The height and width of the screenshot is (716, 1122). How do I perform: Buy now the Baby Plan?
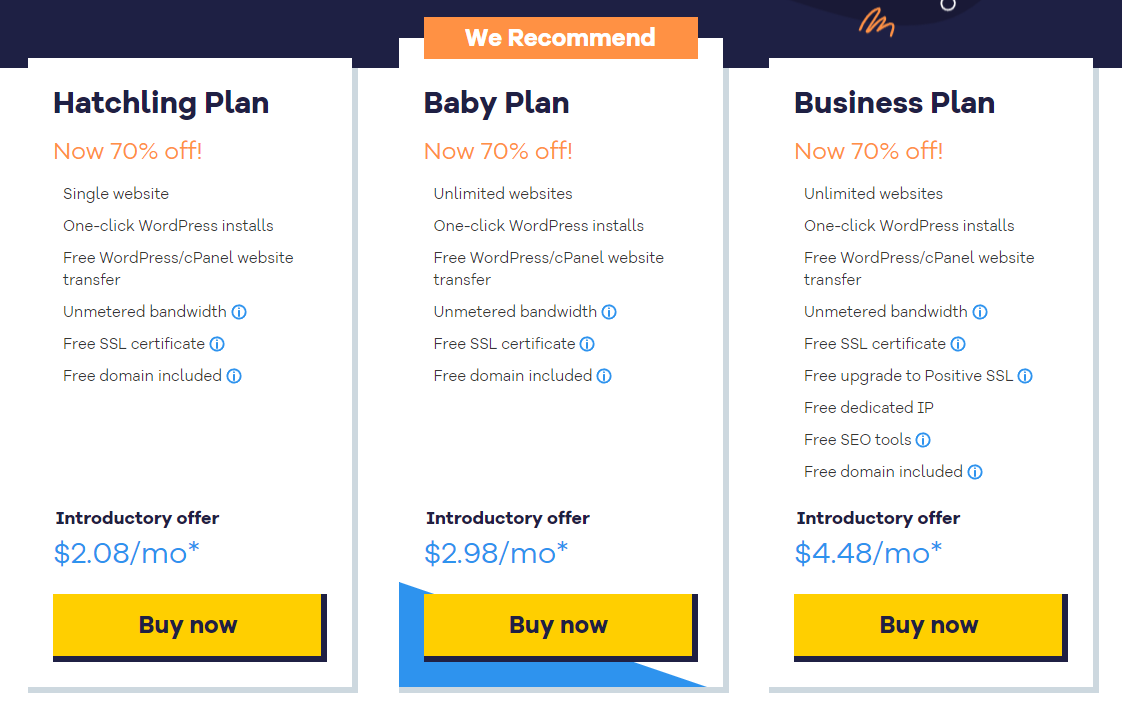click(558, 625)
